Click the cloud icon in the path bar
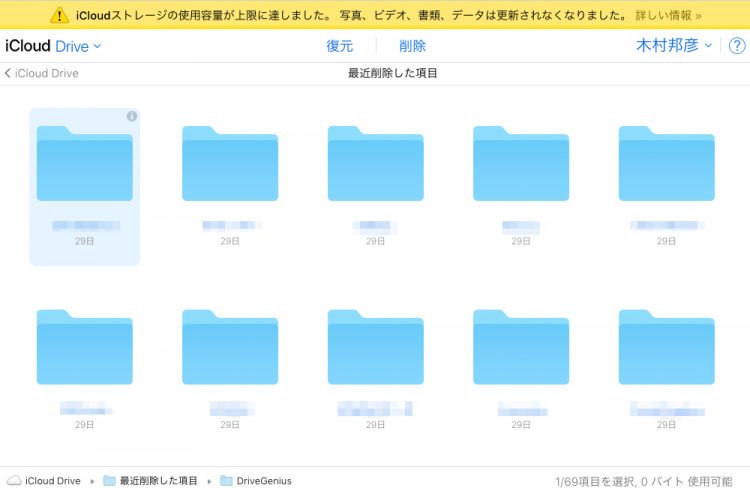The height and width of the screenshot is (491, 750). click(x=14, y=480)
